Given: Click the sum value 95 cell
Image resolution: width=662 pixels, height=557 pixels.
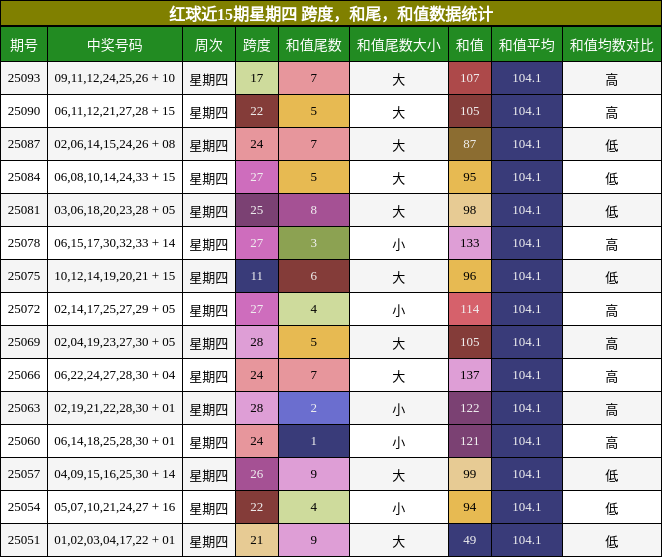Looking at the screenshot, I should 470,177.
